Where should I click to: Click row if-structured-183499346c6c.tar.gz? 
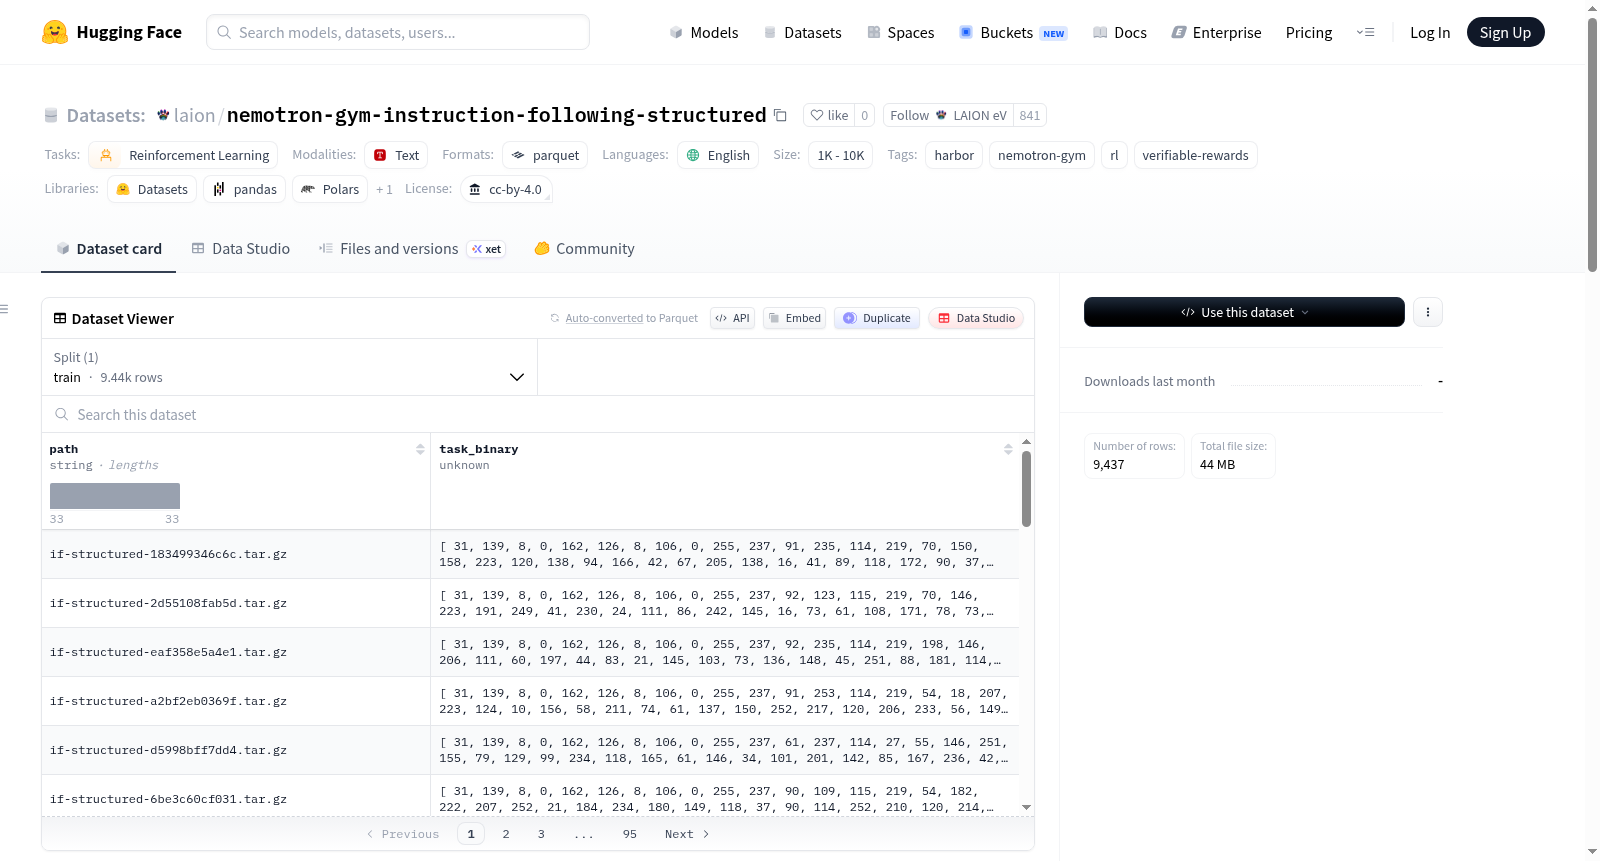530,554
